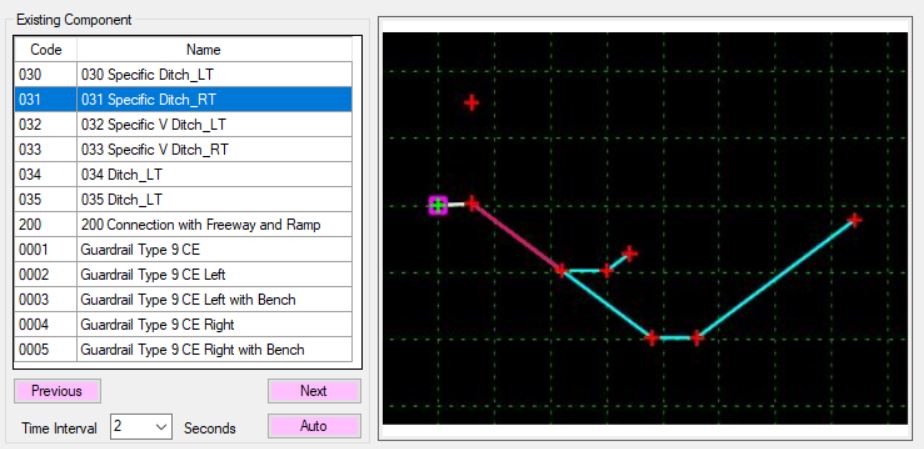The image size is (924, 449).
Task: Start Auto playback of components
Action: 314,425
